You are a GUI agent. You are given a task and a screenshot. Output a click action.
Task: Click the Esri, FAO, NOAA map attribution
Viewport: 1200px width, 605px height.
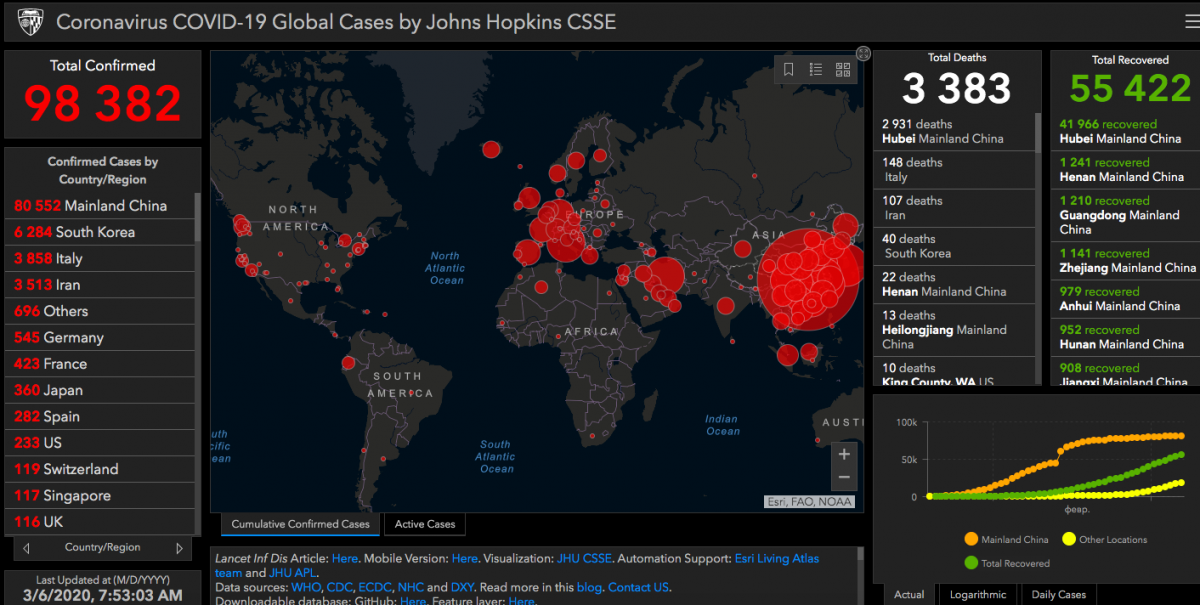point(810,502)
